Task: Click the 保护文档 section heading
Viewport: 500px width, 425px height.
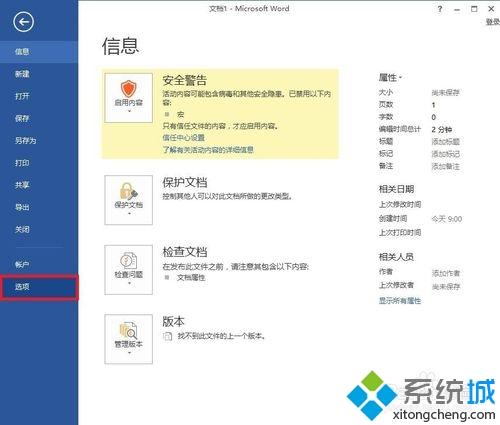Action: tap(185, 182)
